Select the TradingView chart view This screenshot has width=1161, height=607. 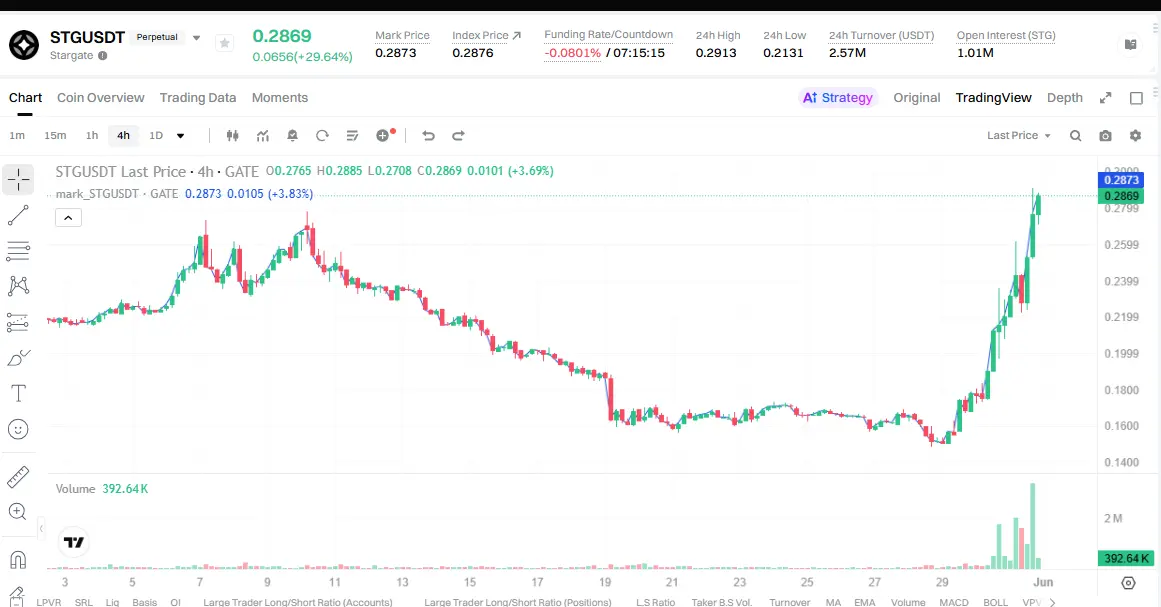pos(994,98)
